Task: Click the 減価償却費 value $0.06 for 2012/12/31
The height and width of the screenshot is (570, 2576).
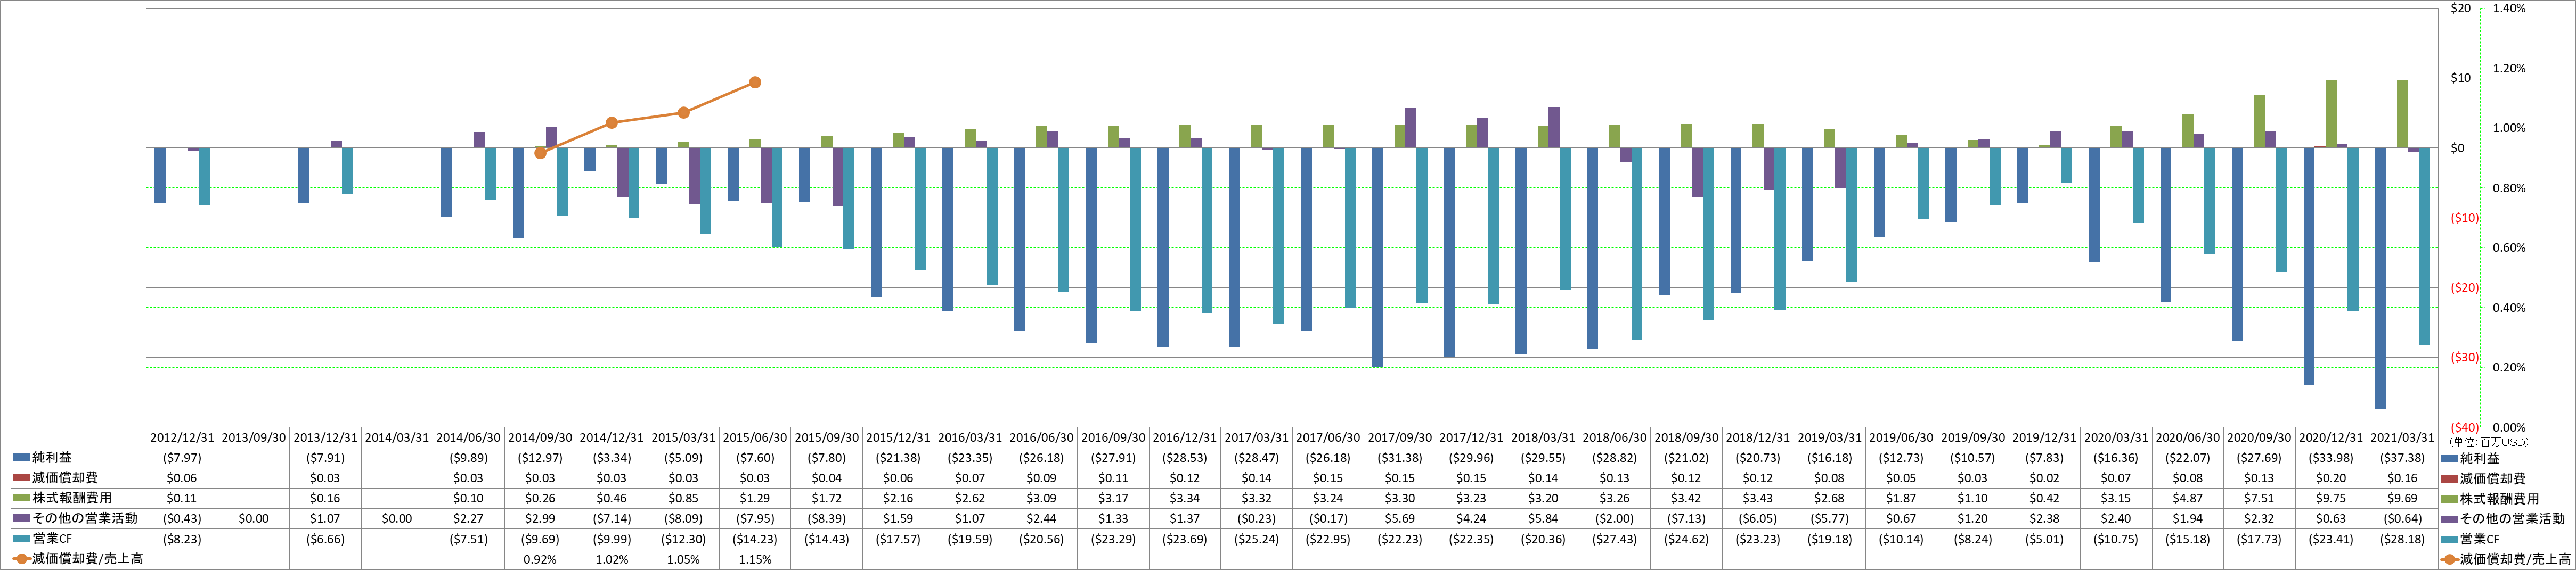Action: click(182, 478)
